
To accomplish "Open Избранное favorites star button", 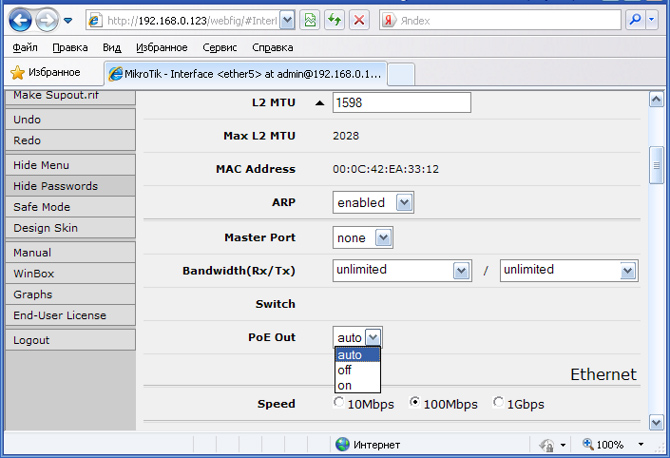I will pyautogui.click(x=45, y=72).
